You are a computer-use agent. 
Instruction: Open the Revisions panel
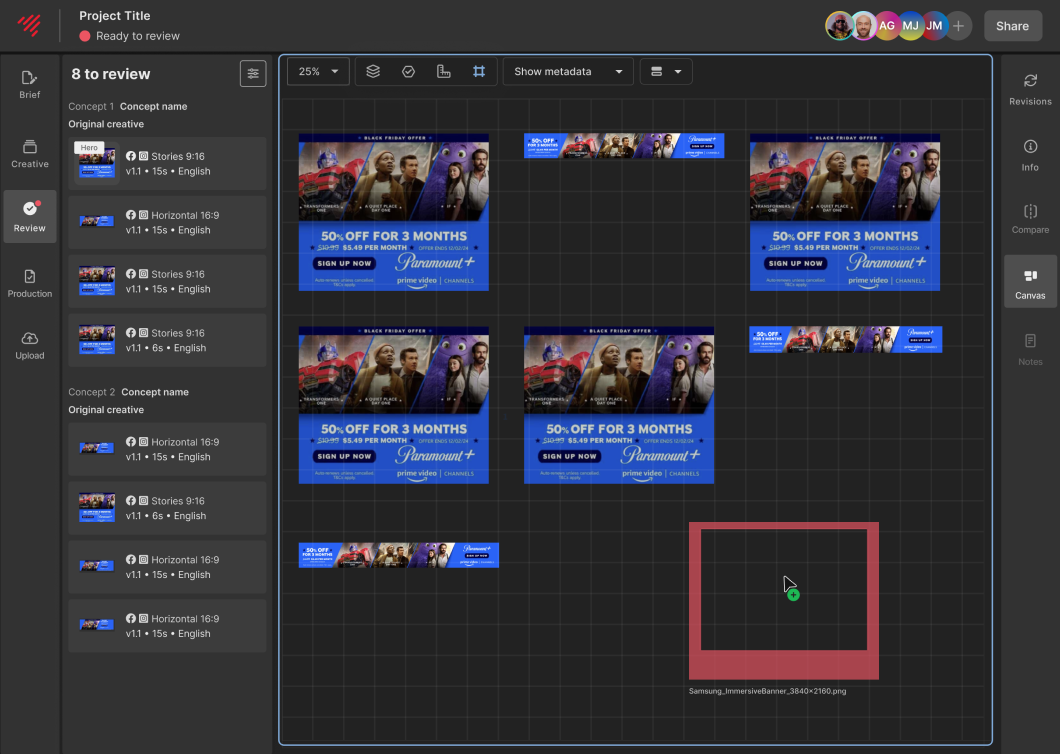1030,89
